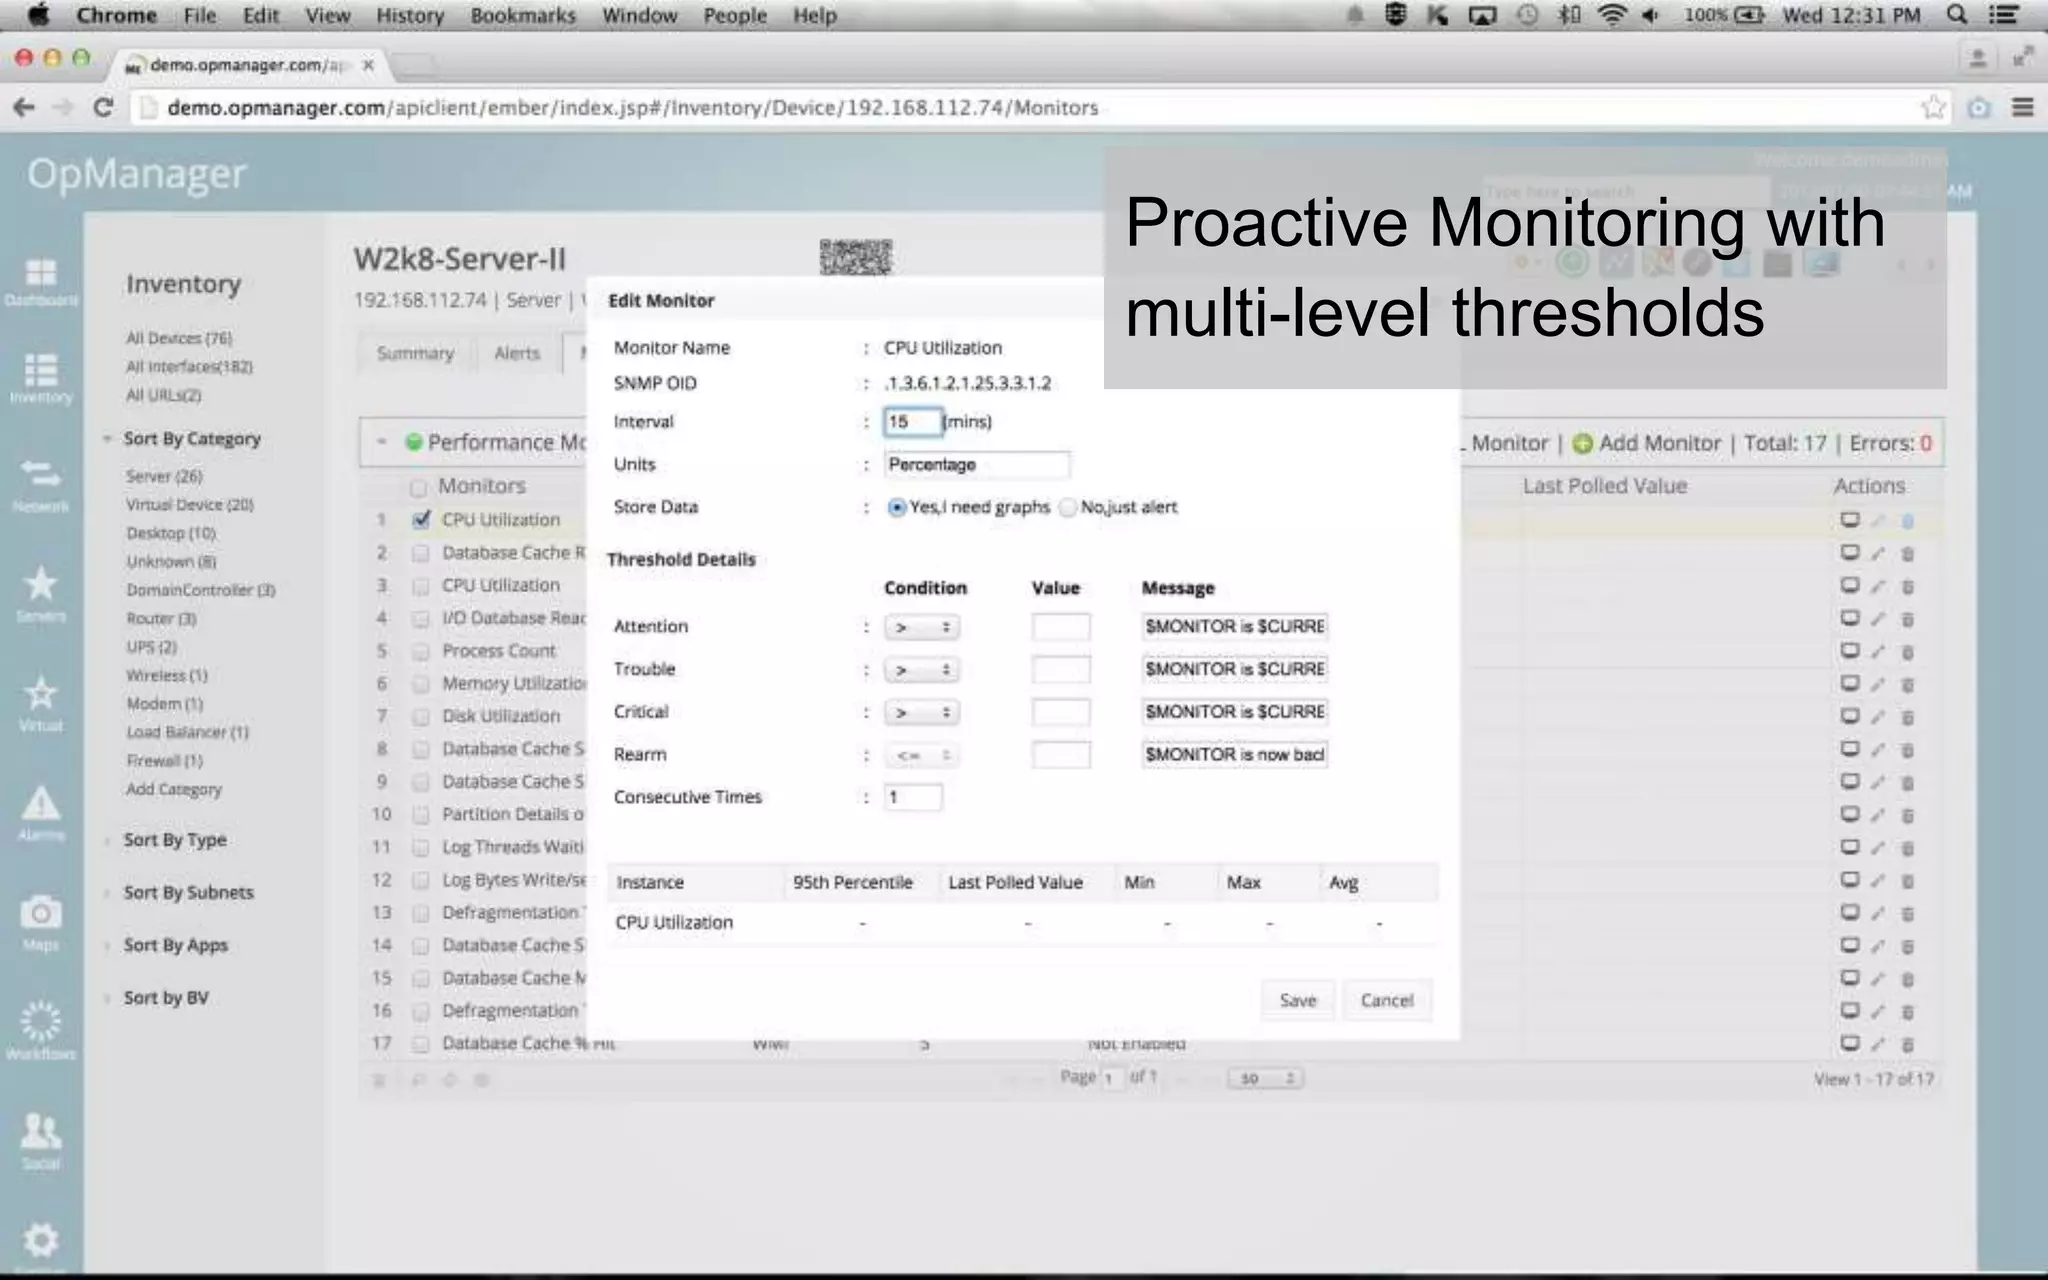
Task: Open Trouble condition dropdown
Action: (x=922, y=670)
